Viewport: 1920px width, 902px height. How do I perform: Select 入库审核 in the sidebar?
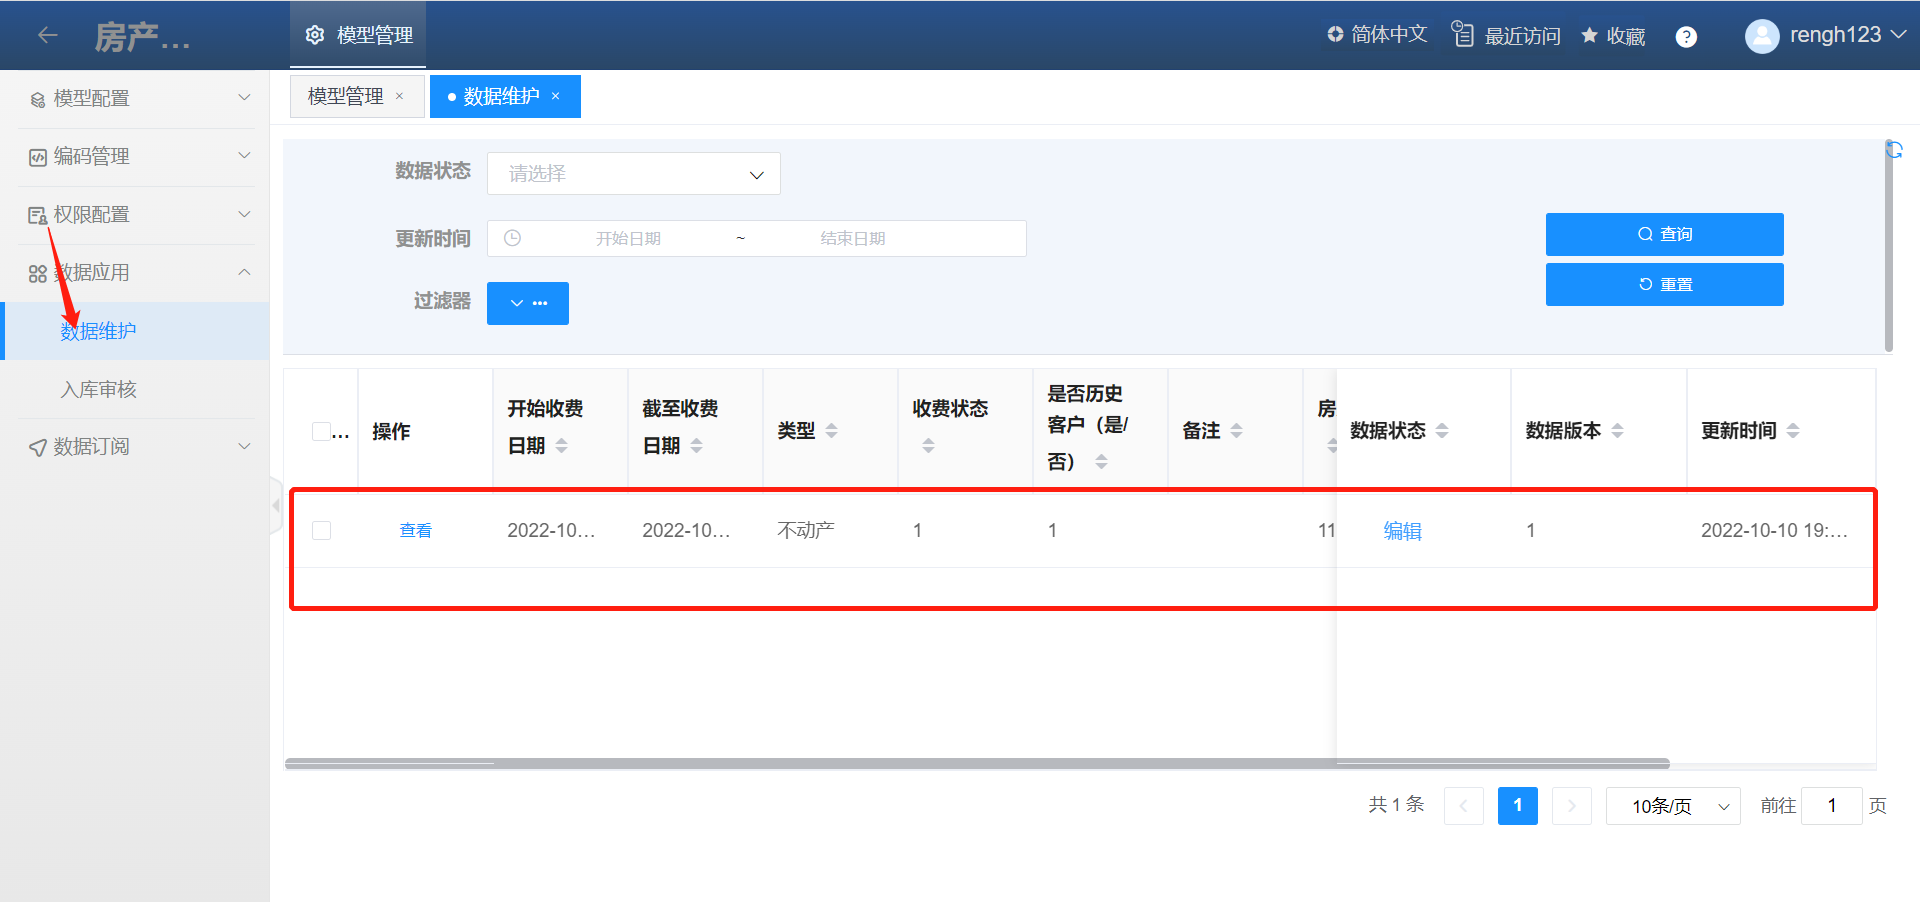[98, 389]
